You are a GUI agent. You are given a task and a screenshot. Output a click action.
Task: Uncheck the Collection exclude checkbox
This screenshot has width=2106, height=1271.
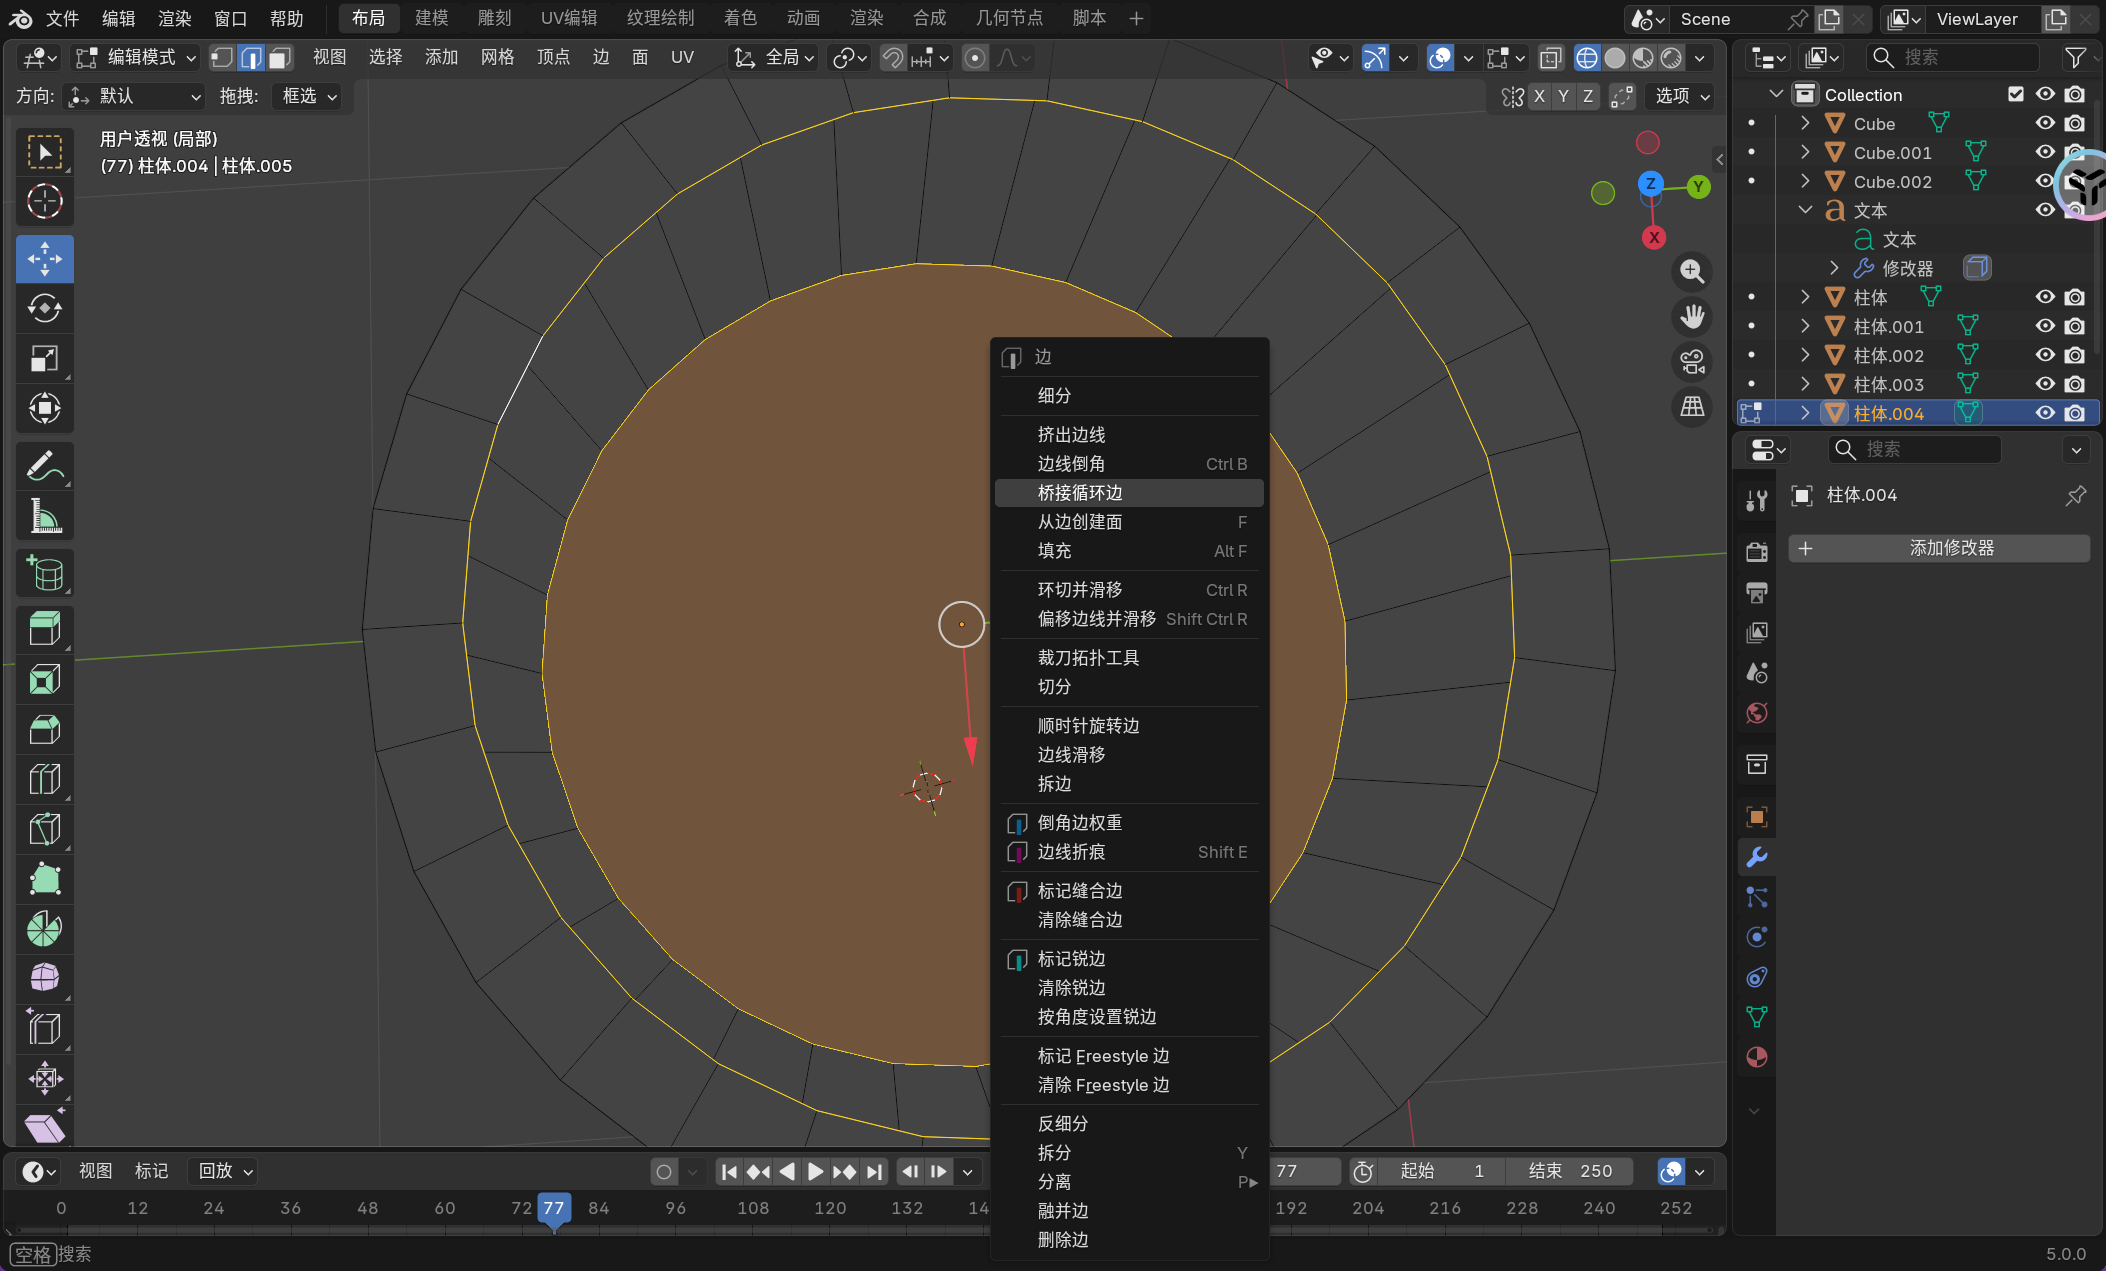point(2016,94)
